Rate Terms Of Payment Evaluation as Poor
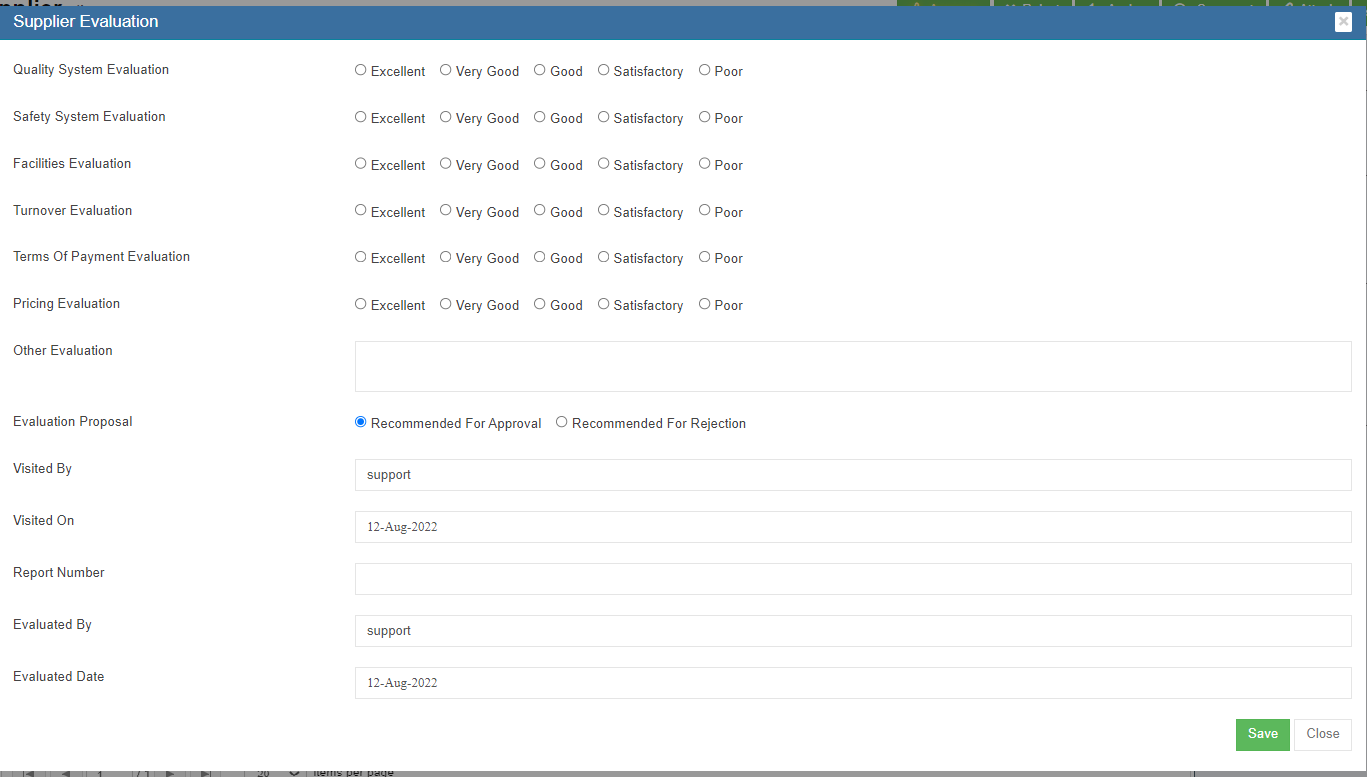The width and height of the screenshot is (1367, 777). pyautogui.click(x=705, y=257)
